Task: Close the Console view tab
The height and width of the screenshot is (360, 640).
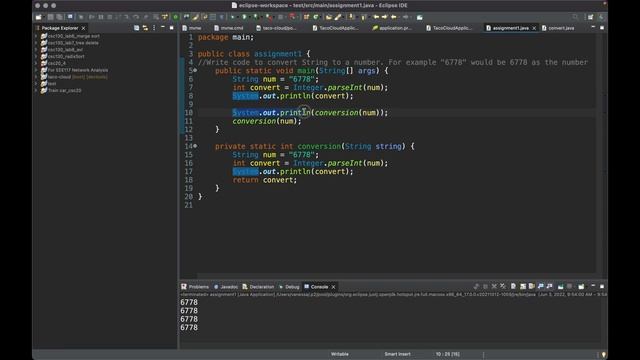Action: [333, 287]
